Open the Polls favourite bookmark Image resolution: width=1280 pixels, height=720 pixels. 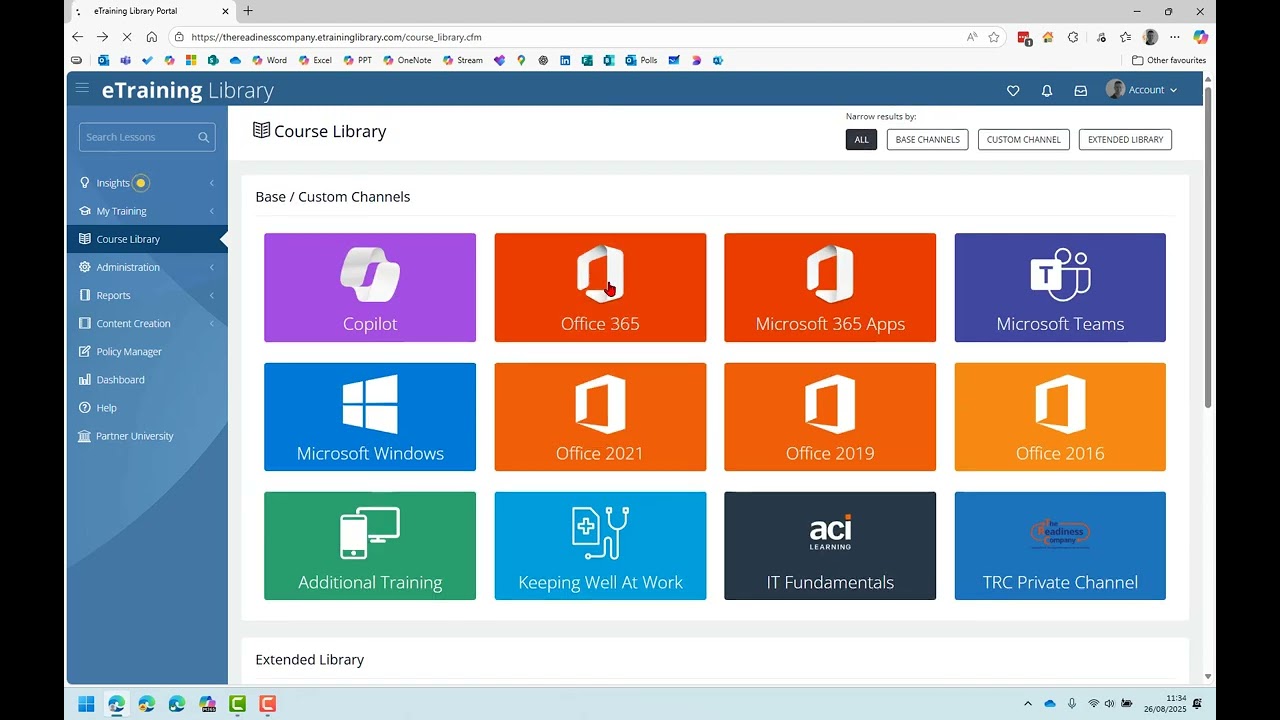click(x=641, y=60)
